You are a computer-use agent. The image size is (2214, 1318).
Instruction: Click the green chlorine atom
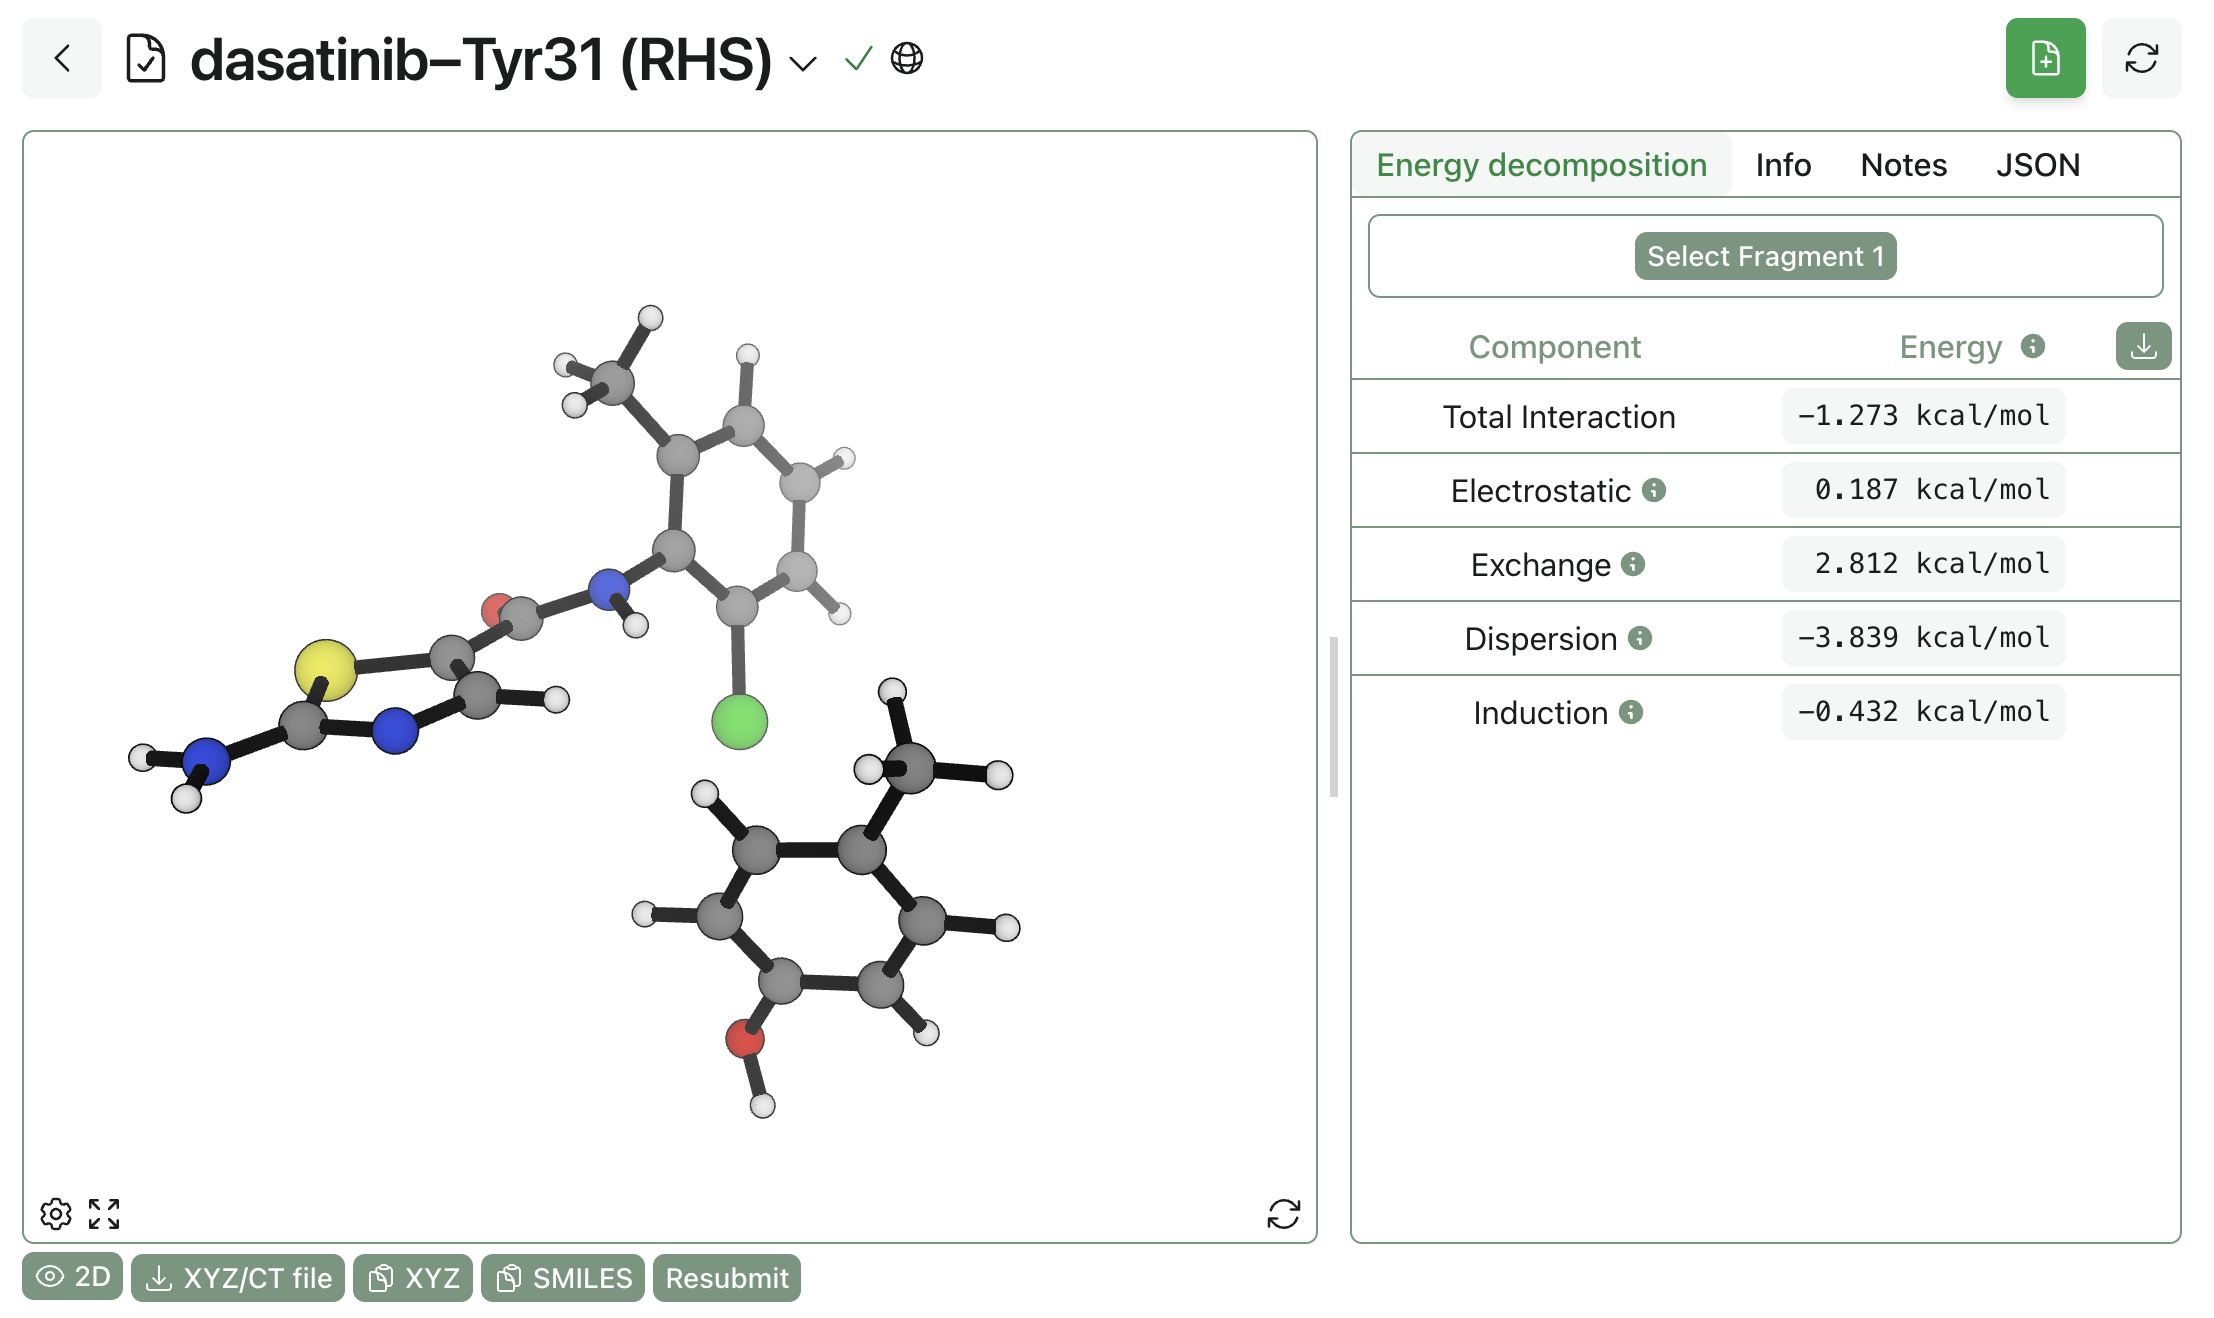tap(739, 722)
